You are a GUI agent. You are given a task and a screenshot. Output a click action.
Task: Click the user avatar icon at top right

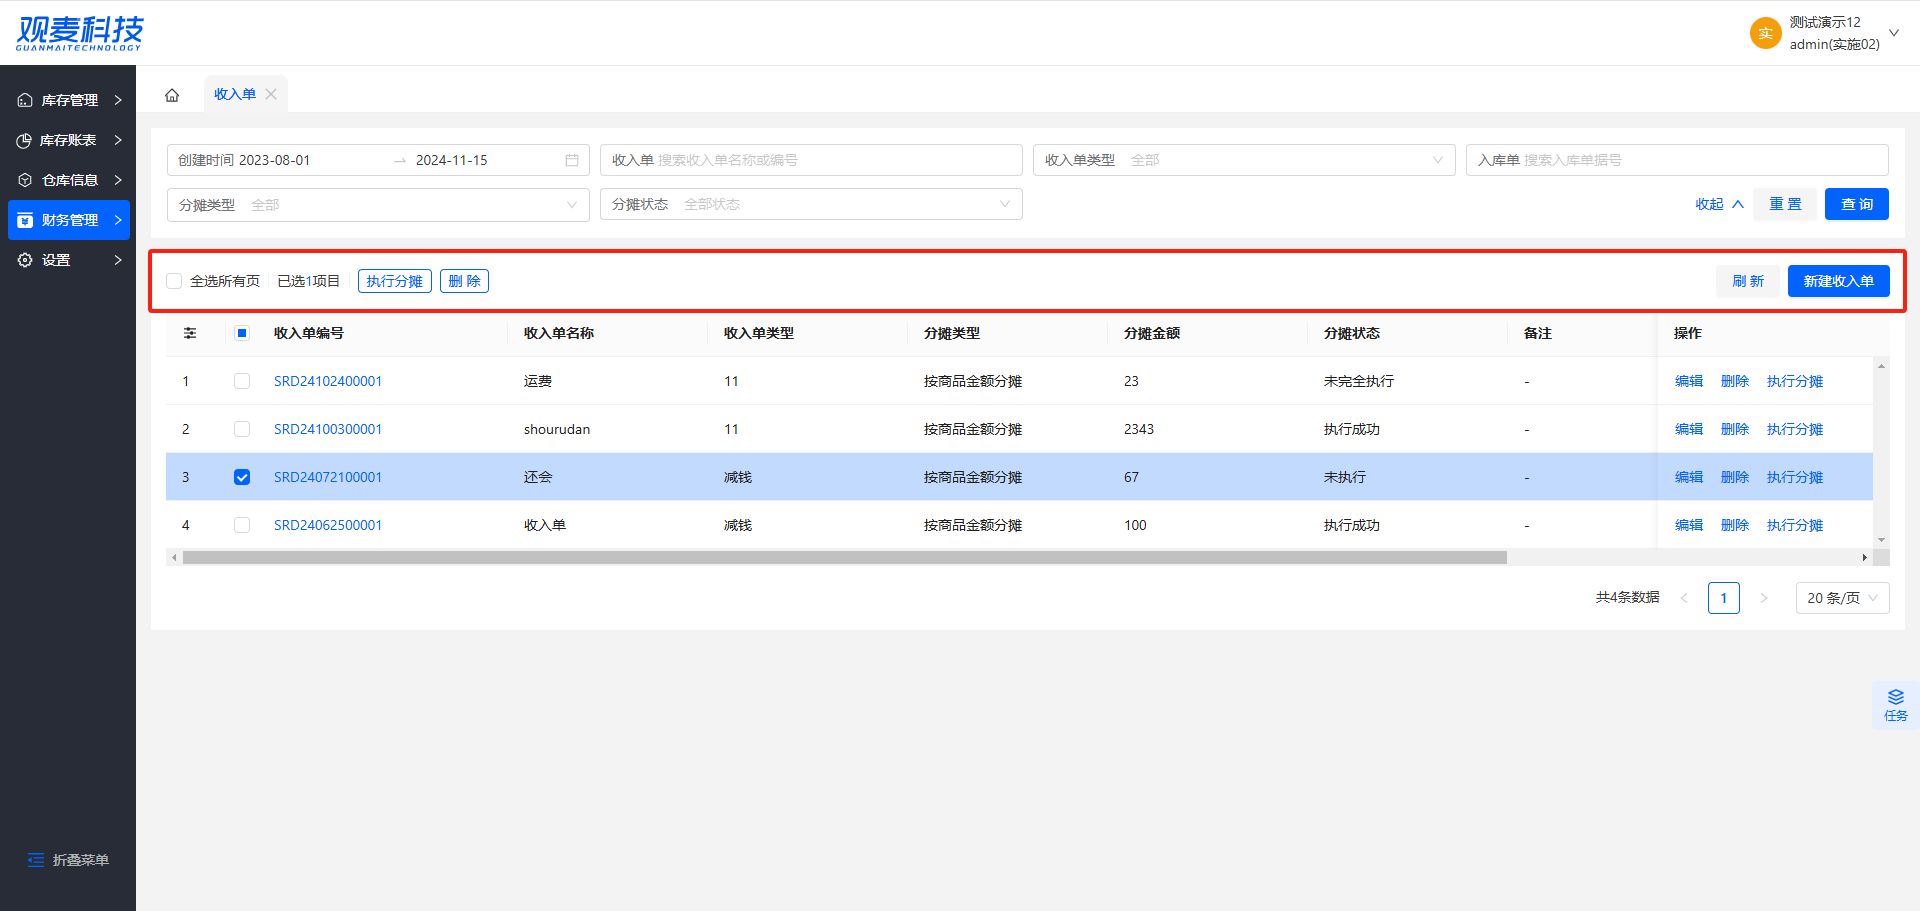coord(1765,33)
